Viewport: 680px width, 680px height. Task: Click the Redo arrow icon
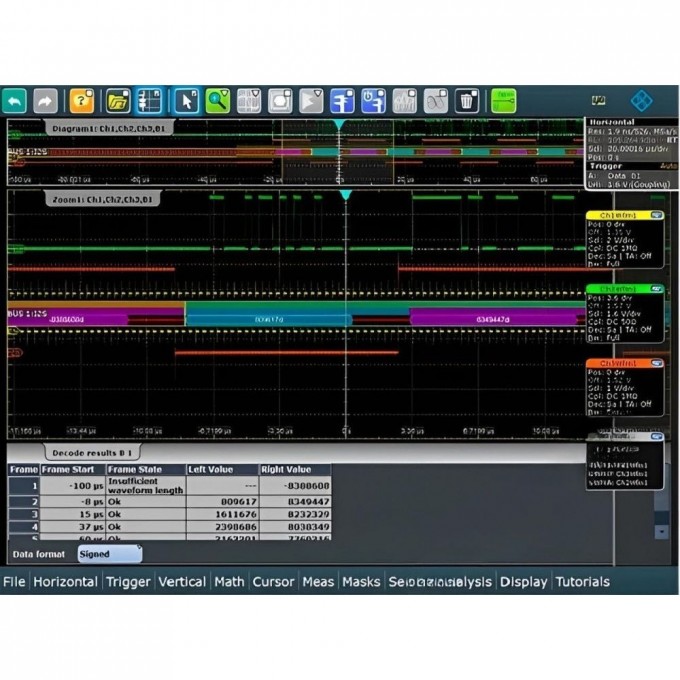[x=45, y=101]
